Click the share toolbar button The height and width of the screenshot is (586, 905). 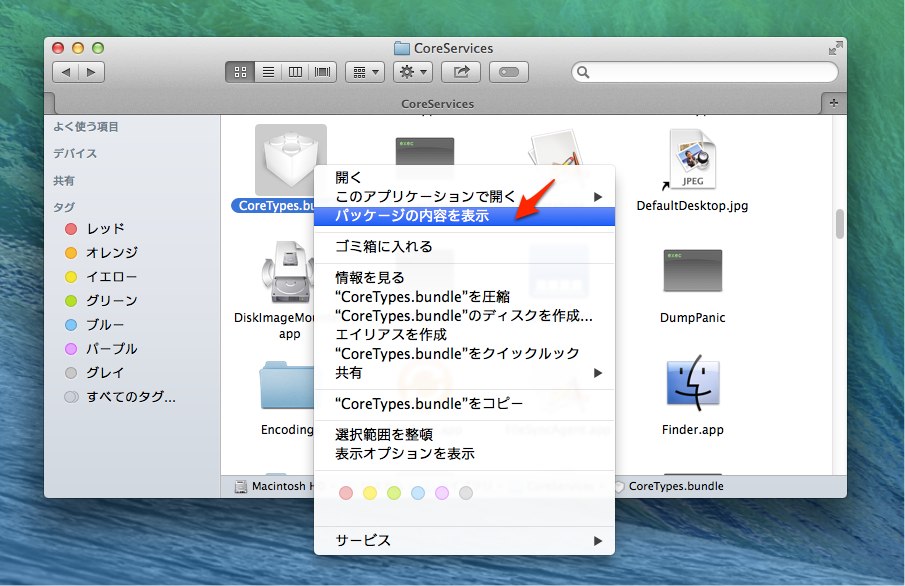(461, 72)
